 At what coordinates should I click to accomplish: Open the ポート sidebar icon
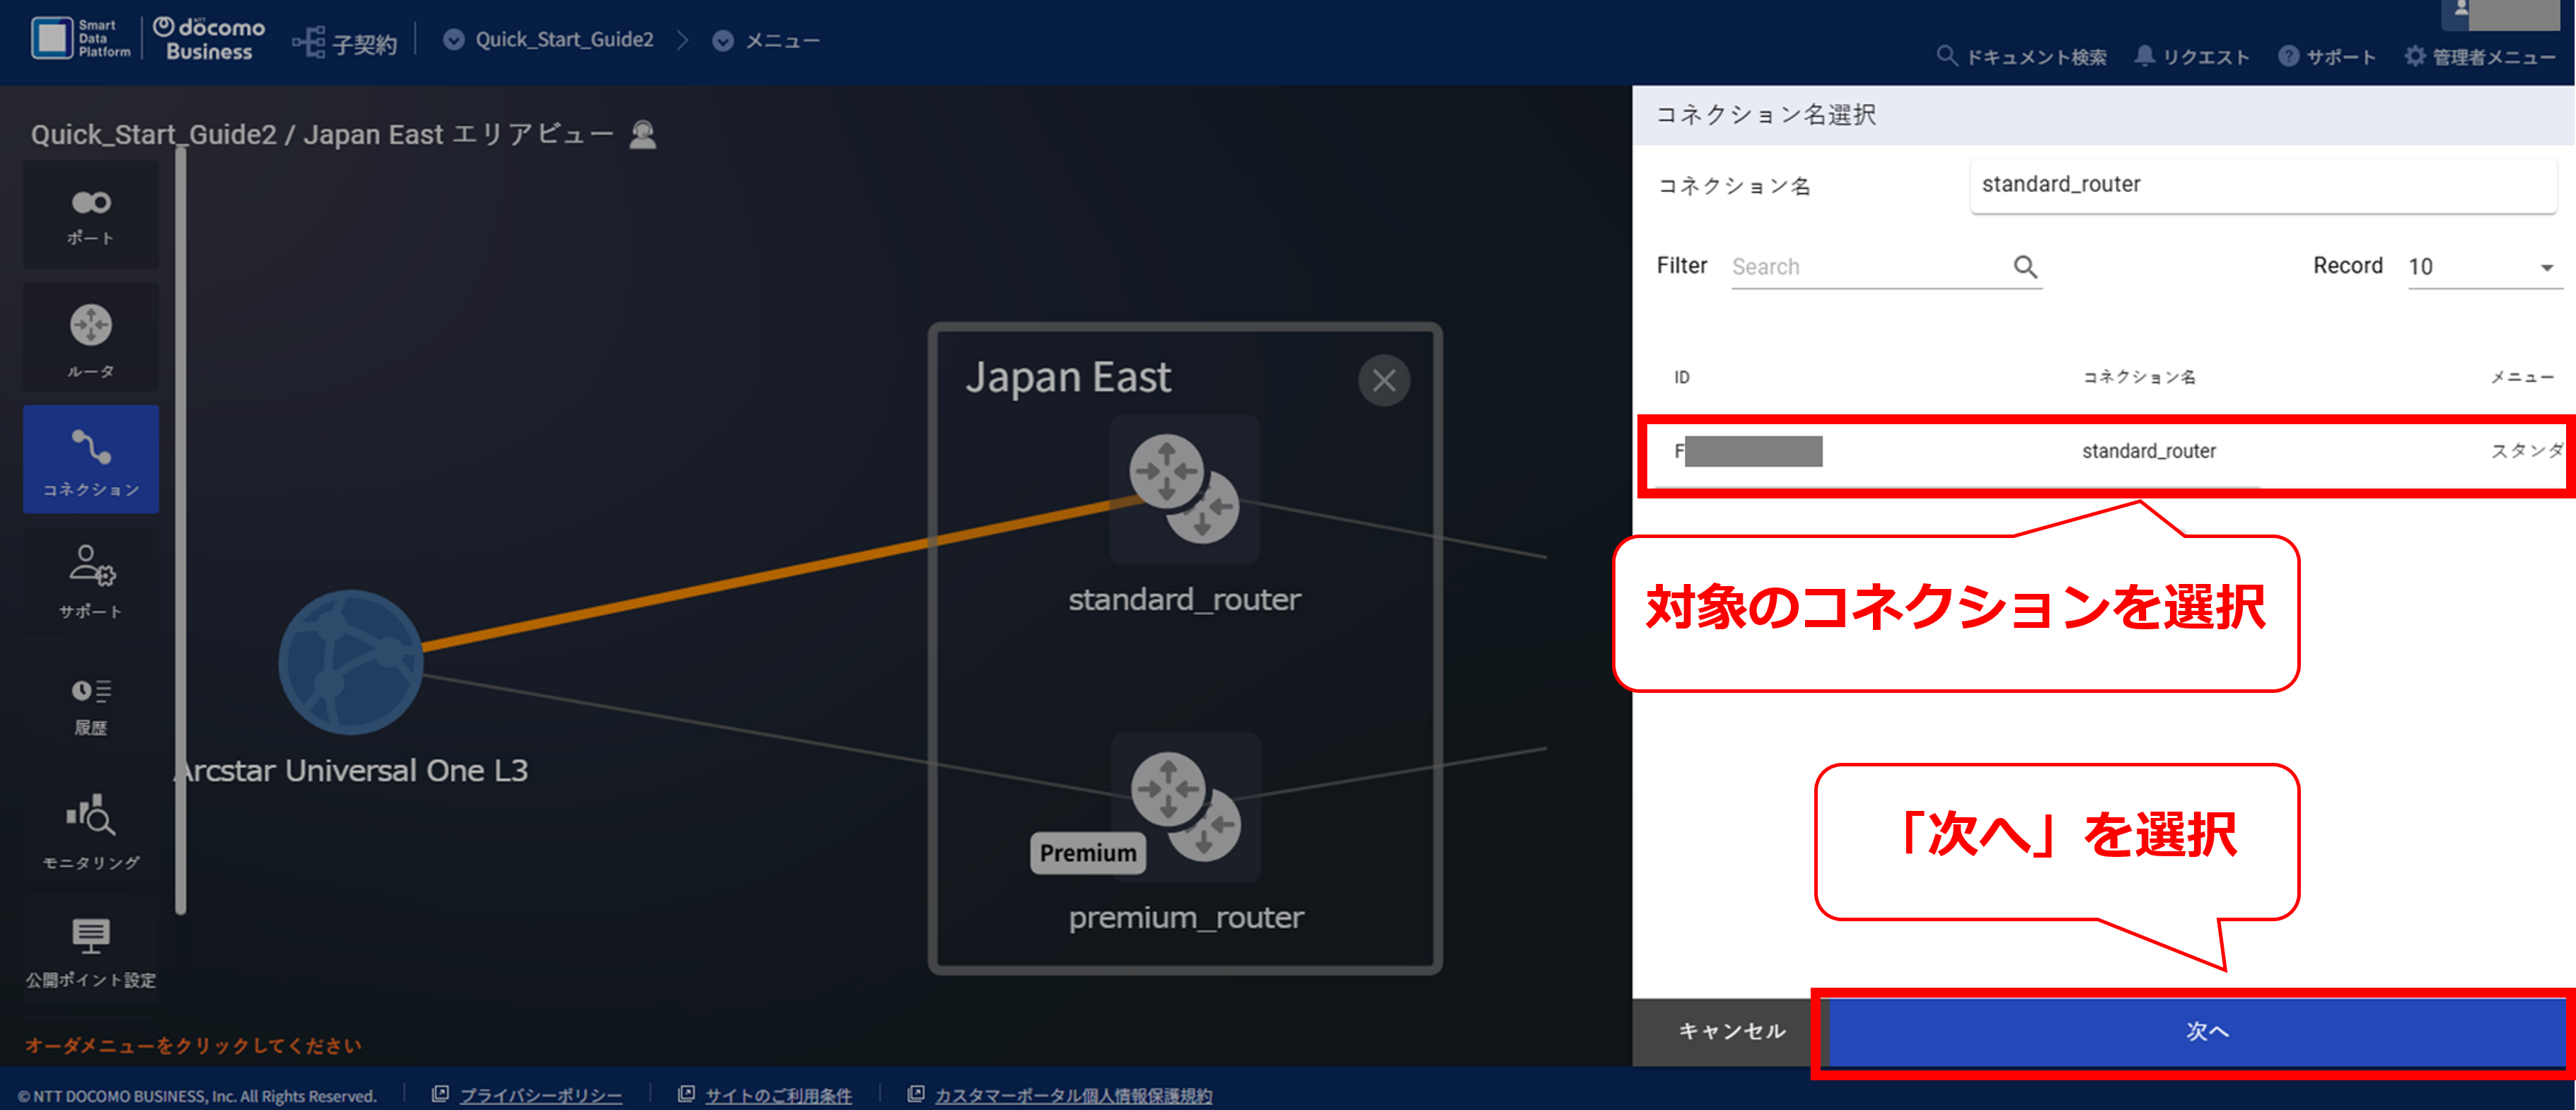(x=91, y=215)
